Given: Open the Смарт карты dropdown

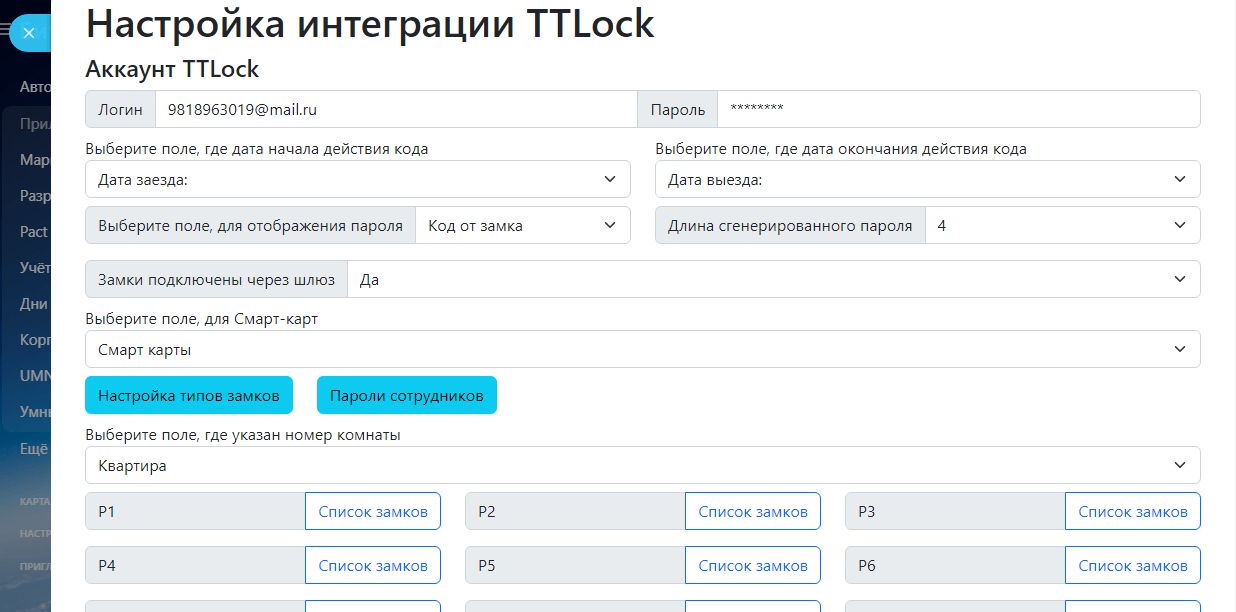Looking at the screenshot, I should point(642,350).
